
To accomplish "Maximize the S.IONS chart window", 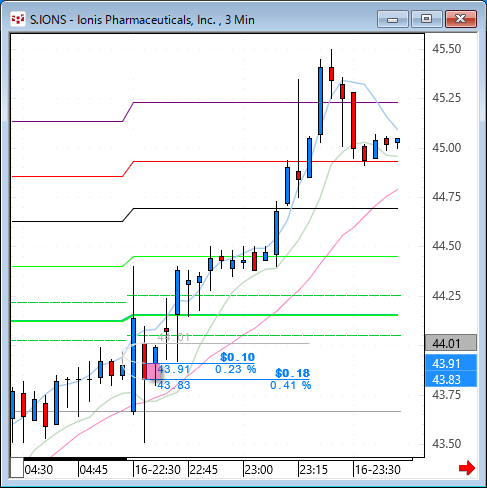I will pyautogui.click(x=426, y=19).
